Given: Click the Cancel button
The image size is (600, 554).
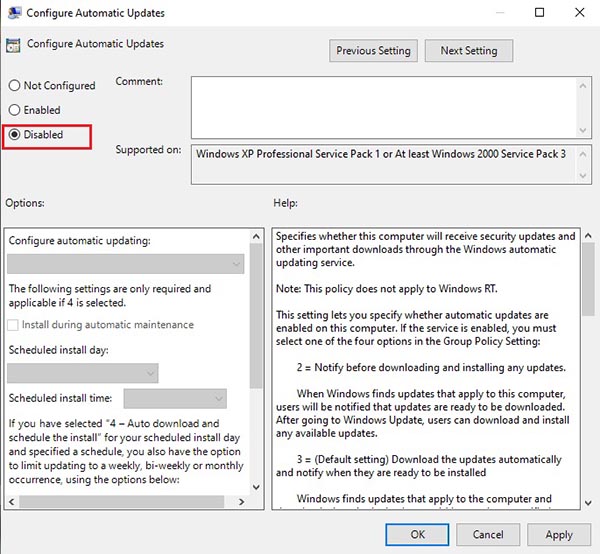Looking at the screenshot, I should 488,534.
